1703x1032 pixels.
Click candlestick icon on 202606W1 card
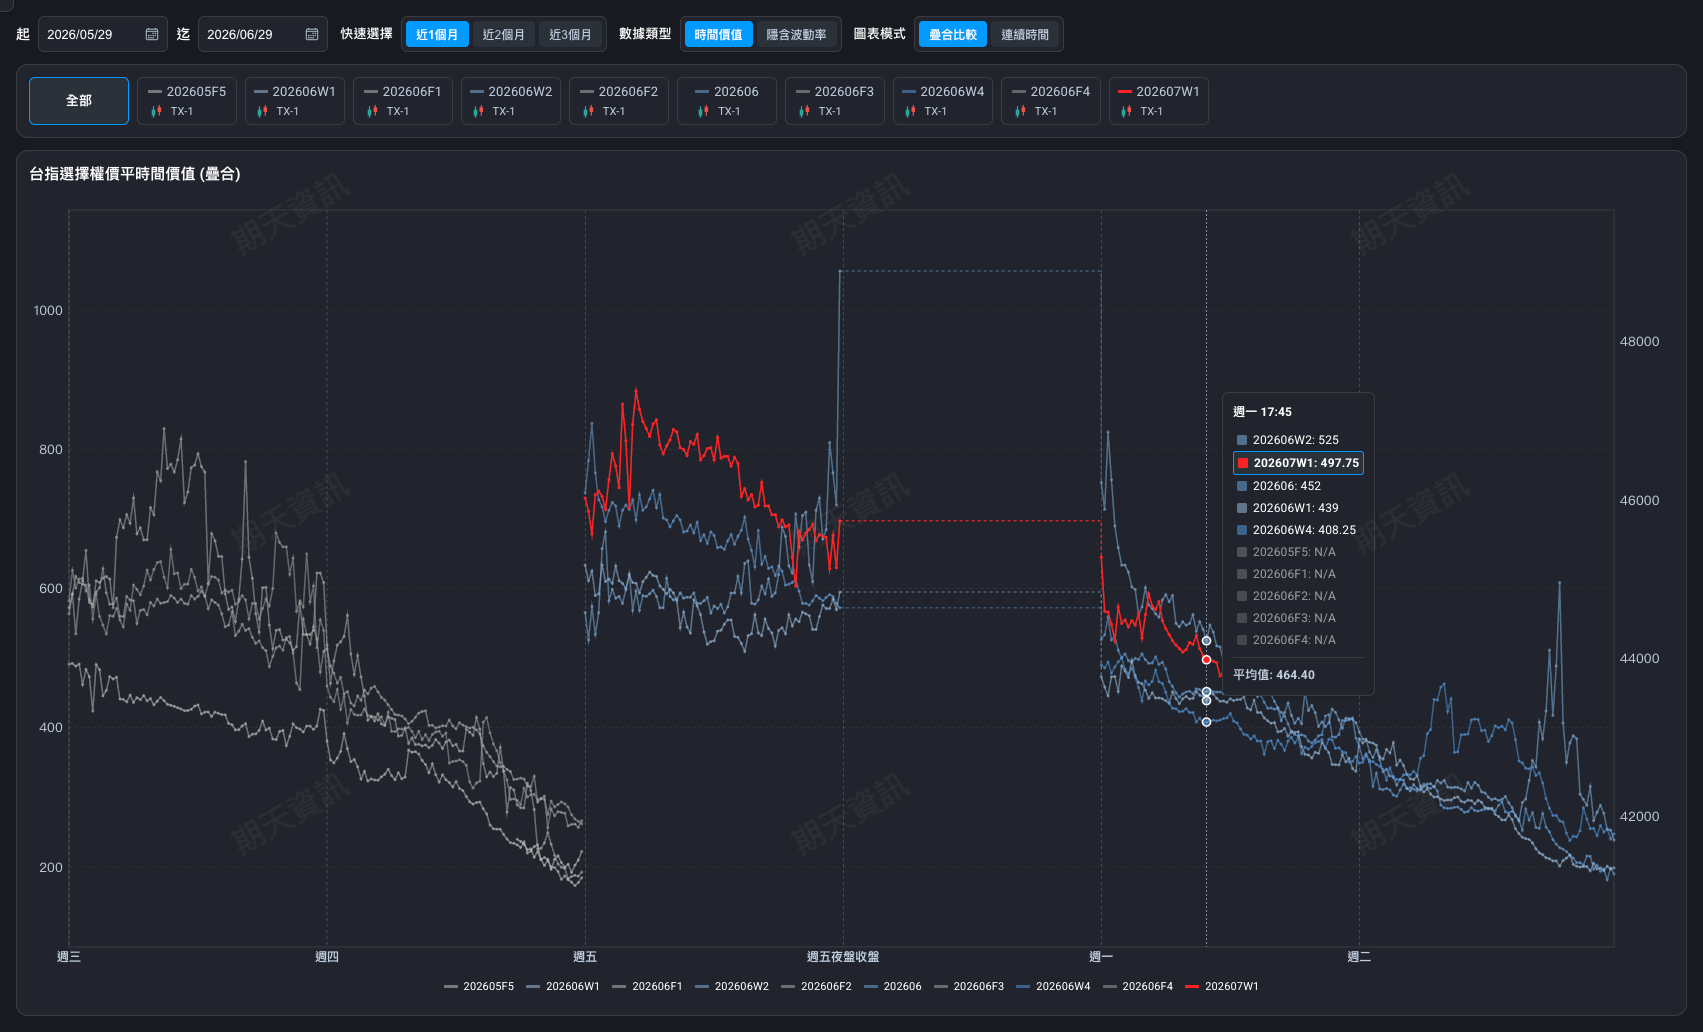262,111
